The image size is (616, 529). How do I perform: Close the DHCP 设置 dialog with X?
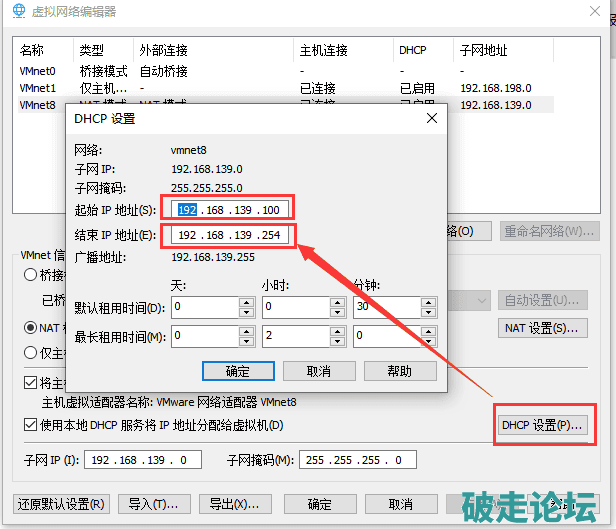click(x=431, y=118)
